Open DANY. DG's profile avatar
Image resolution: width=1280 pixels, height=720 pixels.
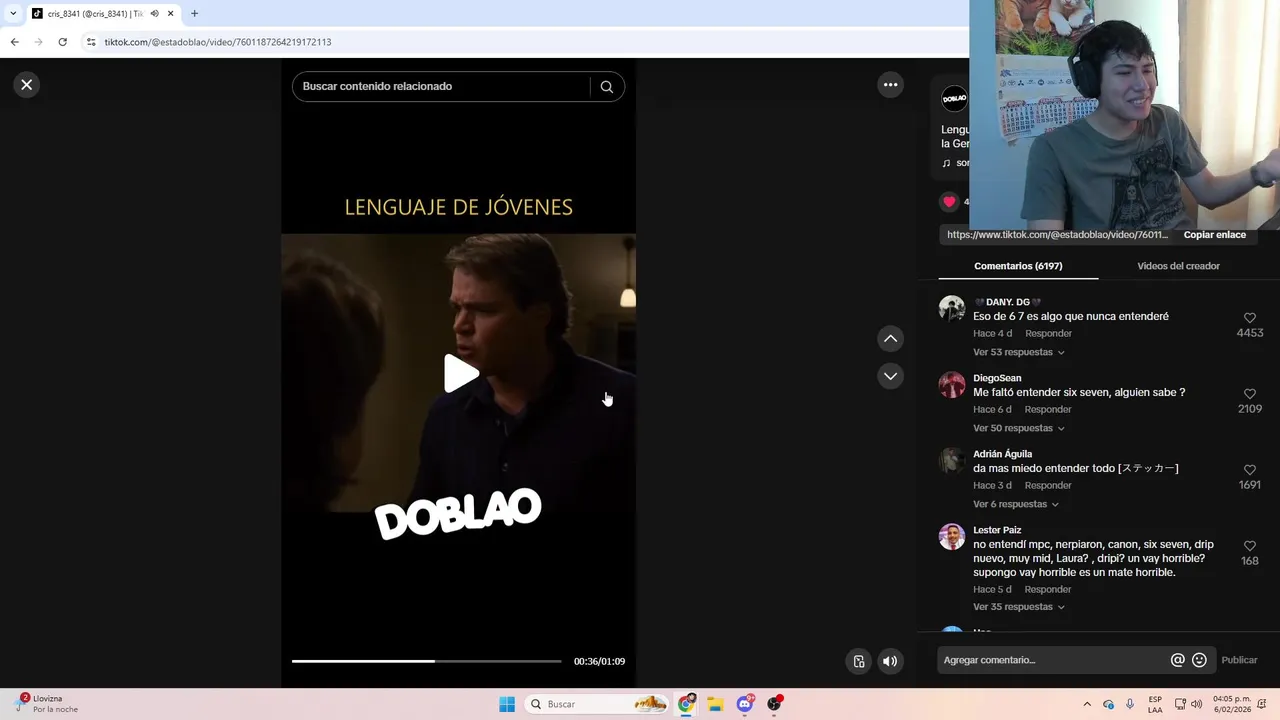(952, 308)
